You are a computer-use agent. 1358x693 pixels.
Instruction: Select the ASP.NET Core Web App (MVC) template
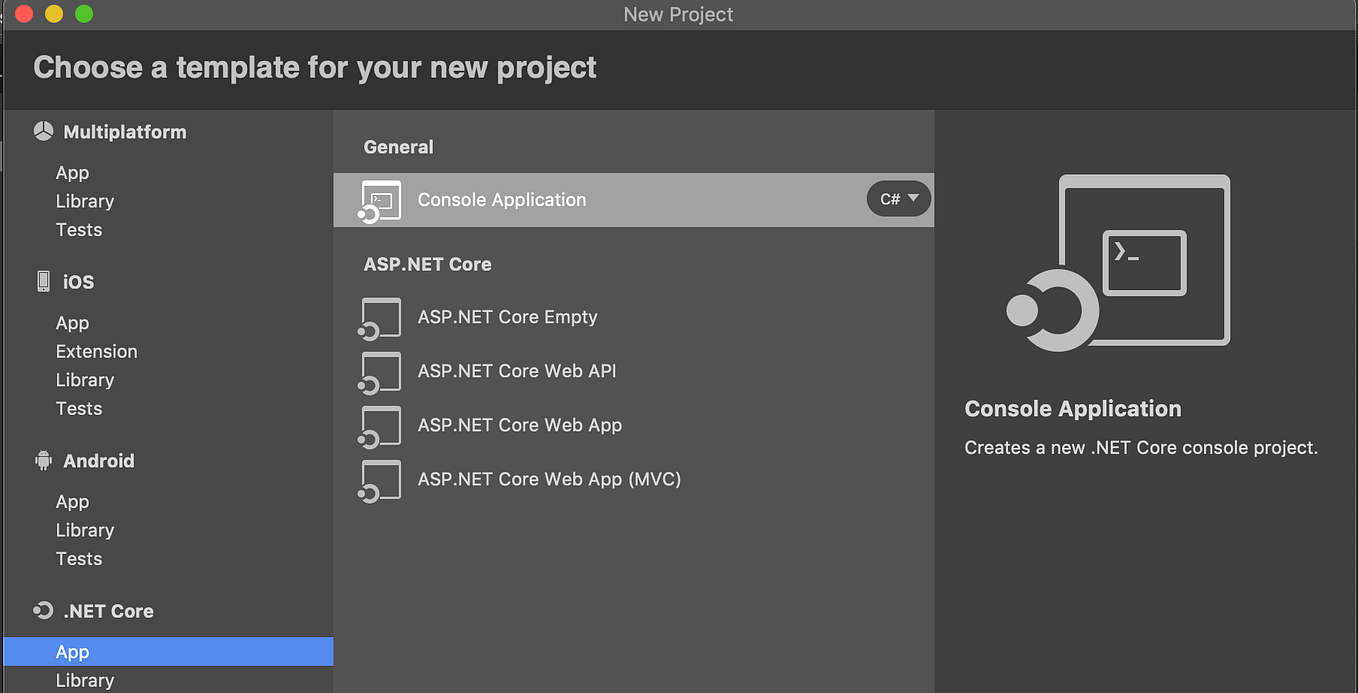tap(549, 480)
